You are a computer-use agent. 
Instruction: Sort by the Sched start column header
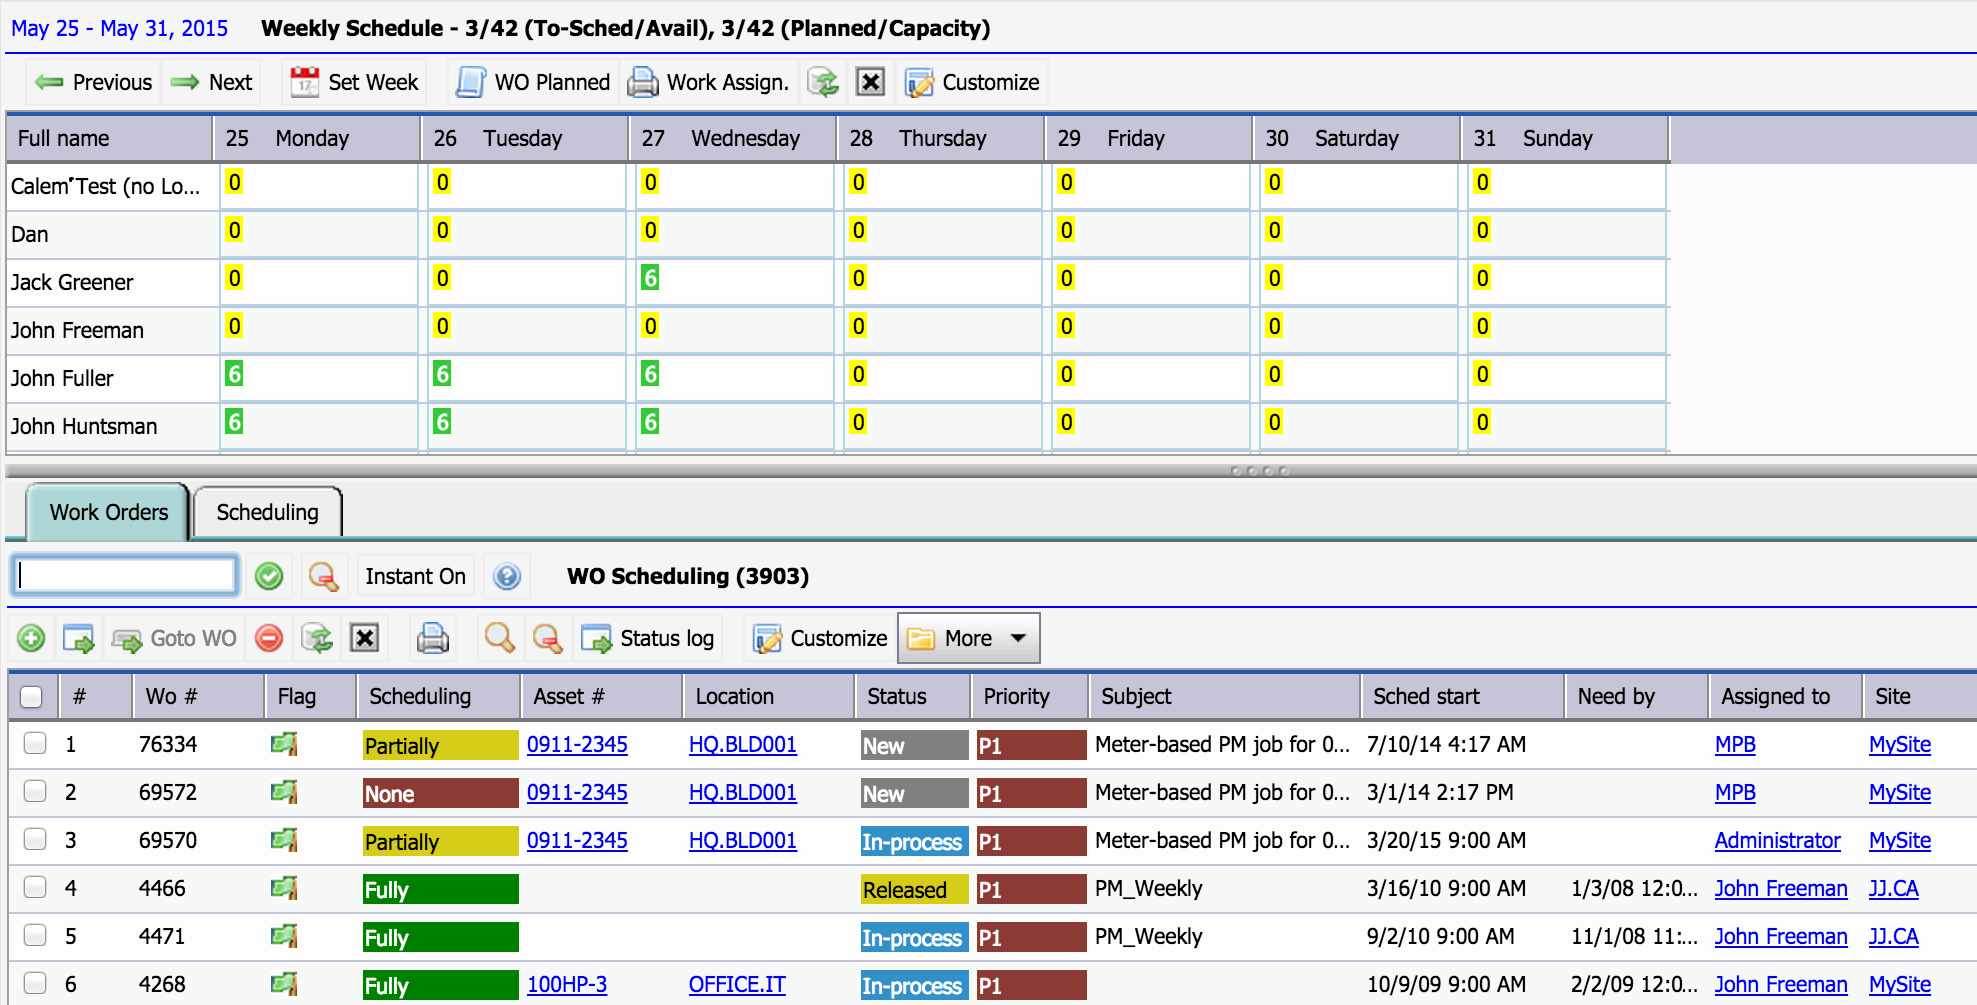click(x=1462, y=696)
